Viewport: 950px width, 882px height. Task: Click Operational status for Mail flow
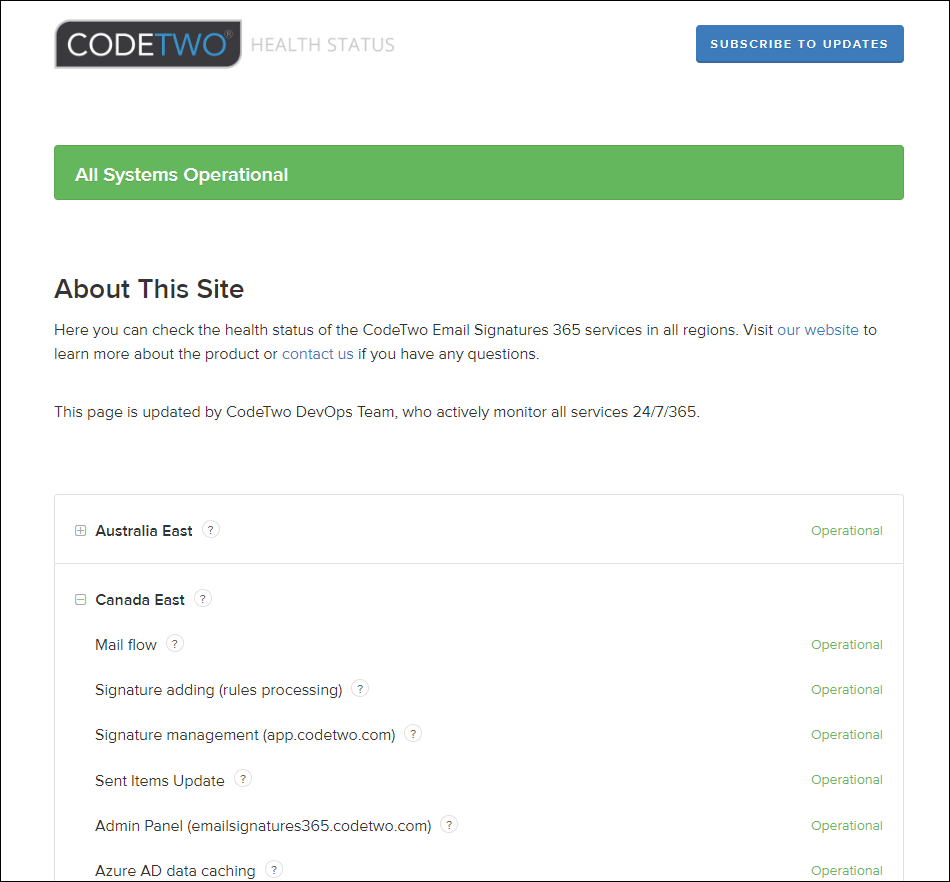pyautogui.click(x=846, y=645)
